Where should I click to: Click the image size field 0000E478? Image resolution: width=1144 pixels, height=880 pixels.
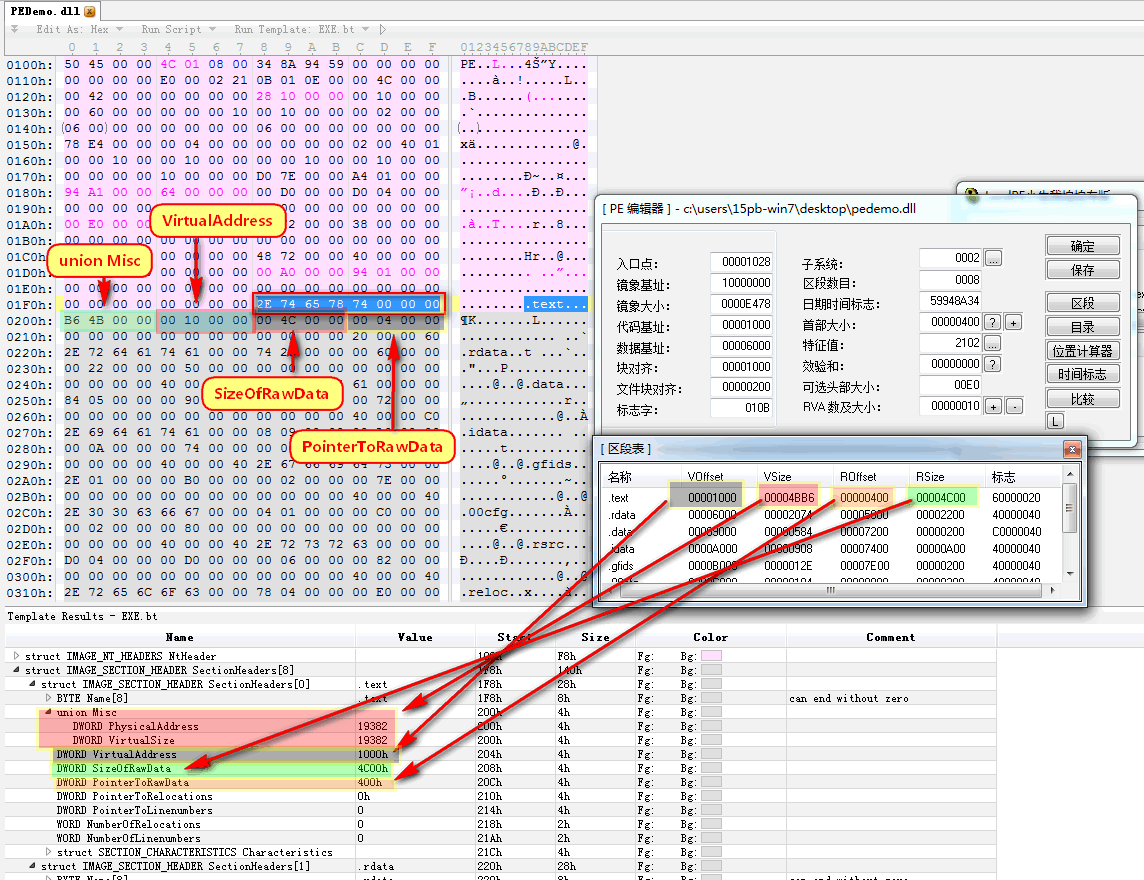[x=741, y=304]
